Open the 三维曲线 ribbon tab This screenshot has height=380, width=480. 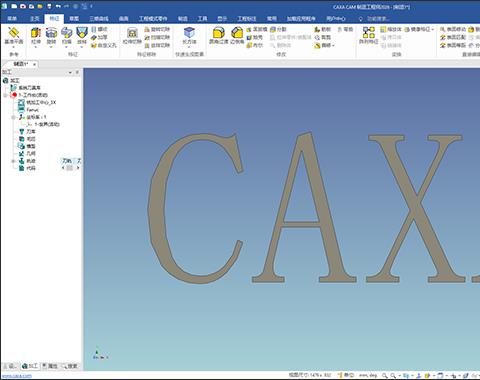99,18
